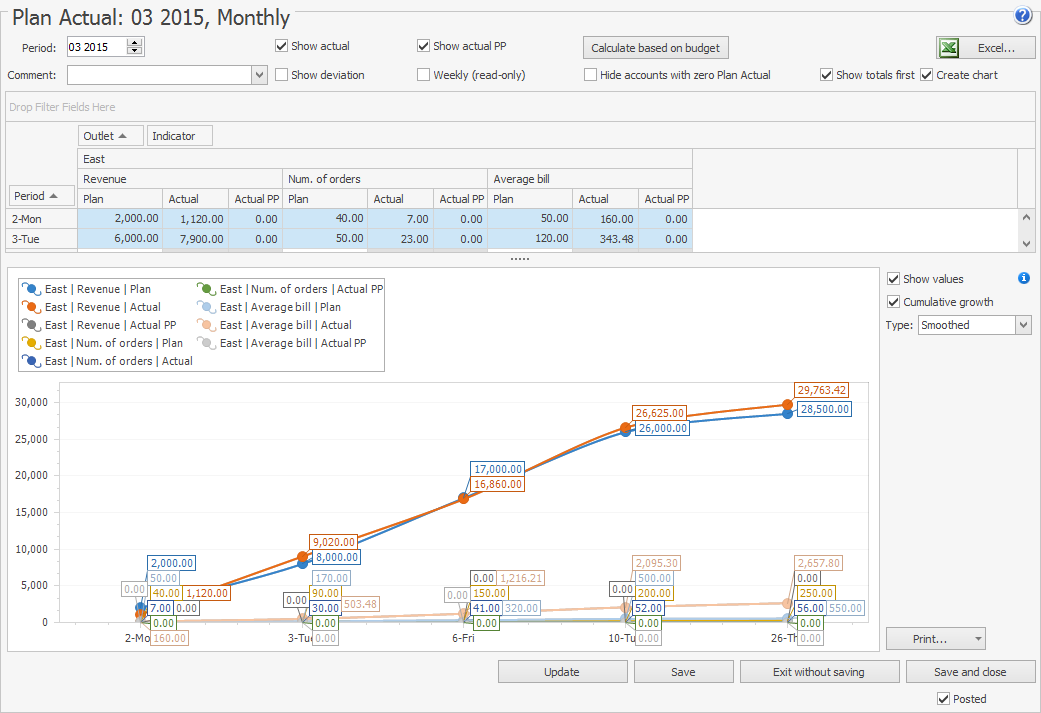Sort by the Outlet field header
Screen dimensions: 1041x713
(x=110, y=135)
